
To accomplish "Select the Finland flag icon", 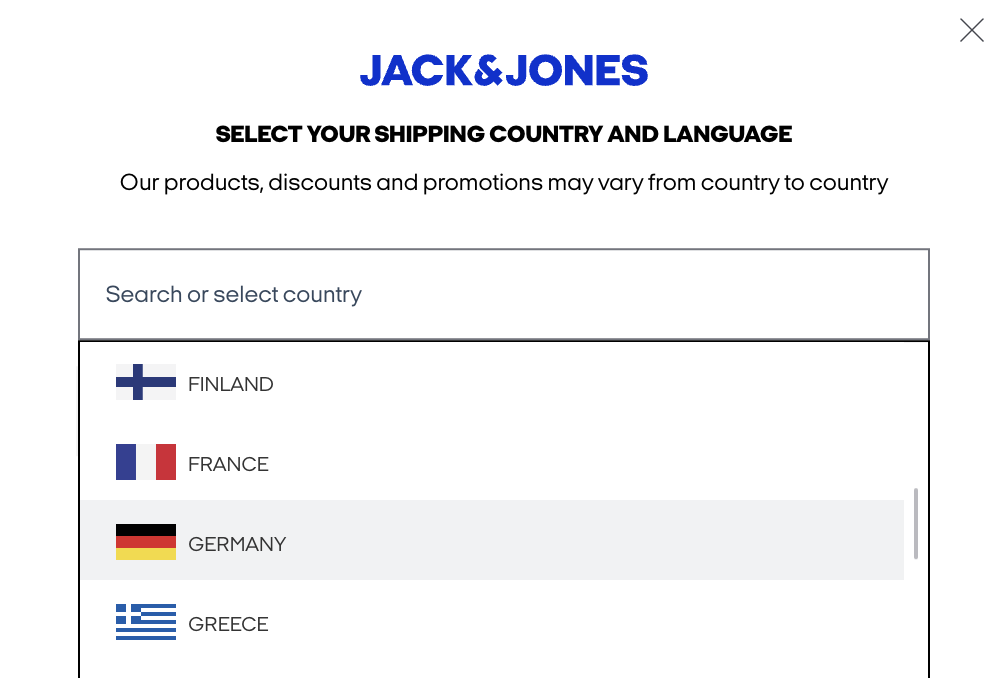I will (146, 382).
